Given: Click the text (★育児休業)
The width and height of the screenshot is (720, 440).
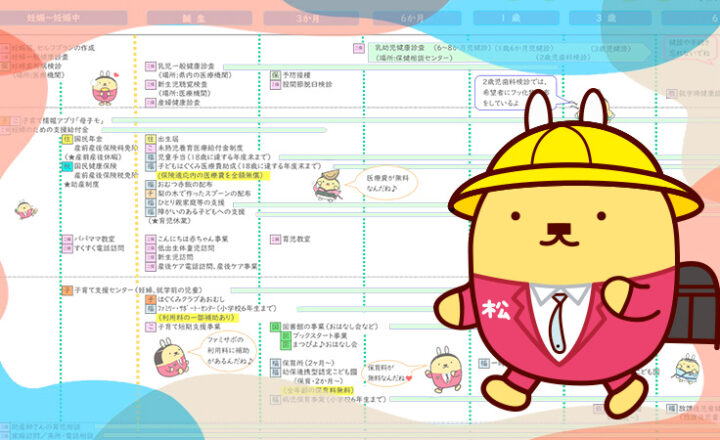Looking at the screenshot, I should click(x=169, y=221).
